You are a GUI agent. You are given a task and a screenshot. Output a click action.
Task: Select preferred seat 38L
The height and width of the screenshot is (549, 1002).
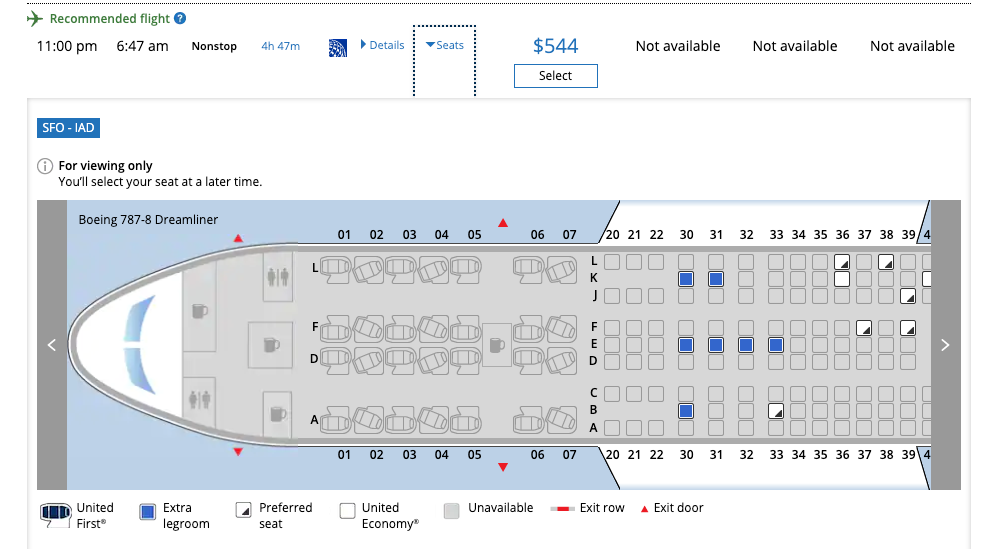pos(886,262)
